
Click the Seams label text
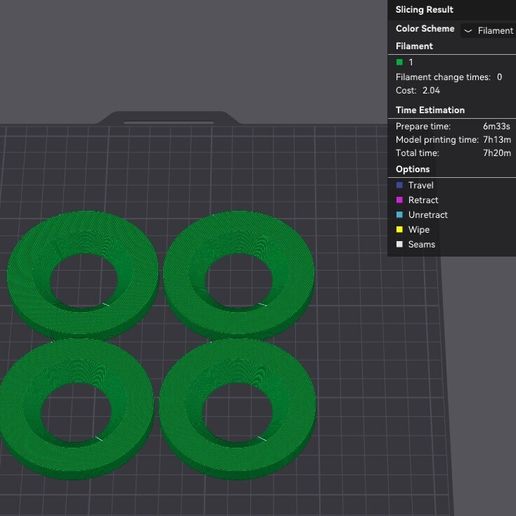pos(422,244)
